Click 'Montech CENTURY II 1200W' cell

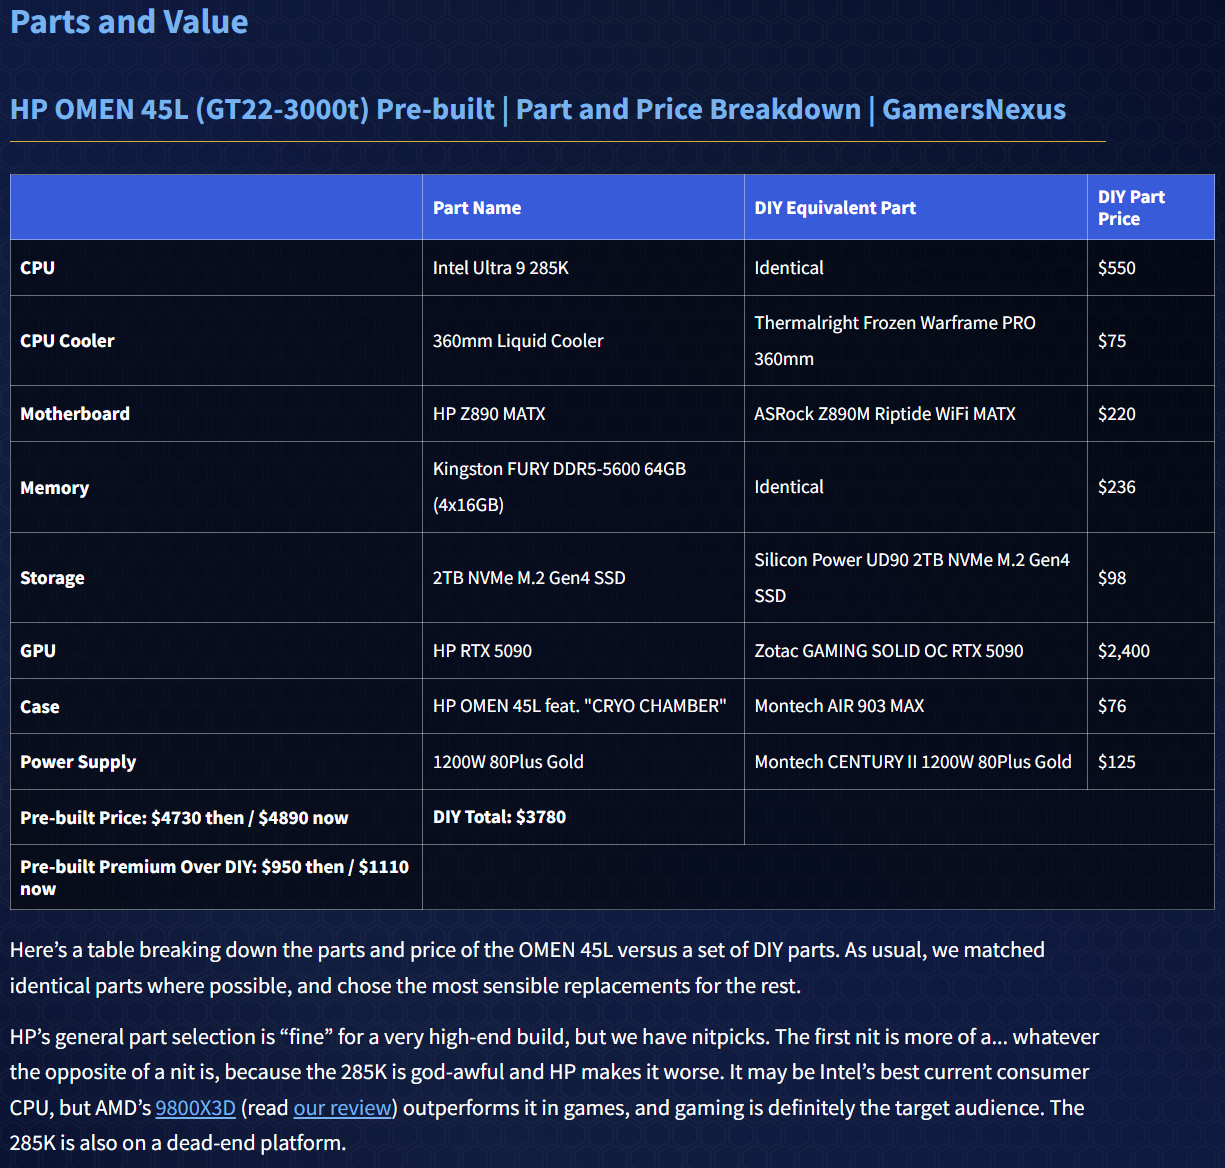tap(915, 762)
